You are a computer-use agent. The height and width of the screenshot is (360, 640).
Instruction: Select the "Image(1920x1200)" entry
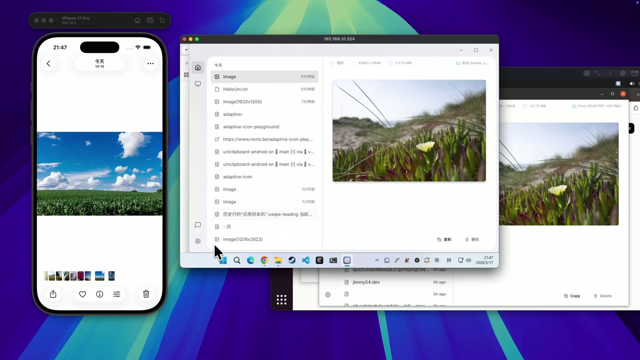tap(264, 102)
